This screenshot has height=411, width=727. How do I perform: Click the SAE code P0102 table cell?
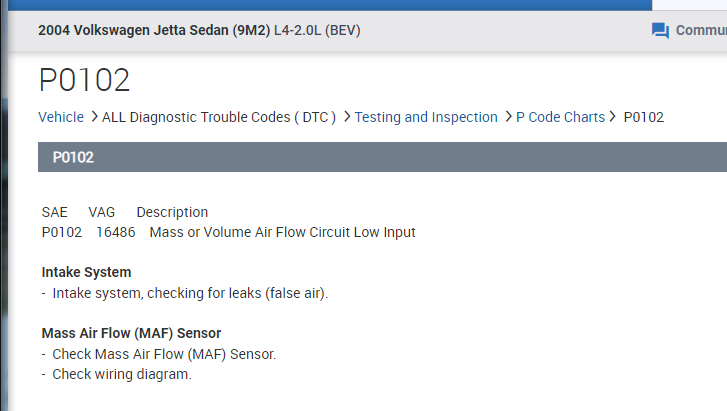[62, 232]
